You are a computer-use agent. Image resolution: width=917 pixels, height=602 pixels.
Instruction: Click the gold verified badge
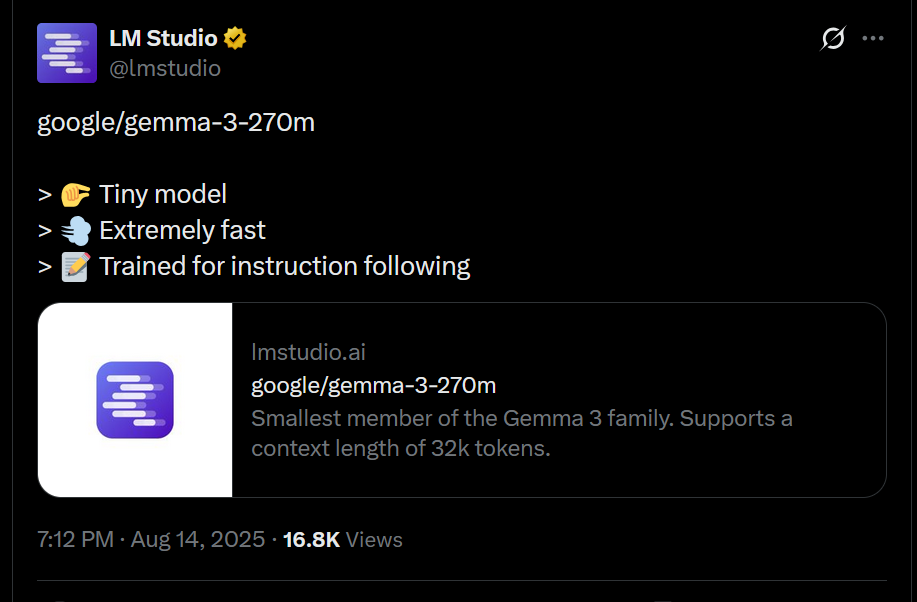[x=235, y=39]
